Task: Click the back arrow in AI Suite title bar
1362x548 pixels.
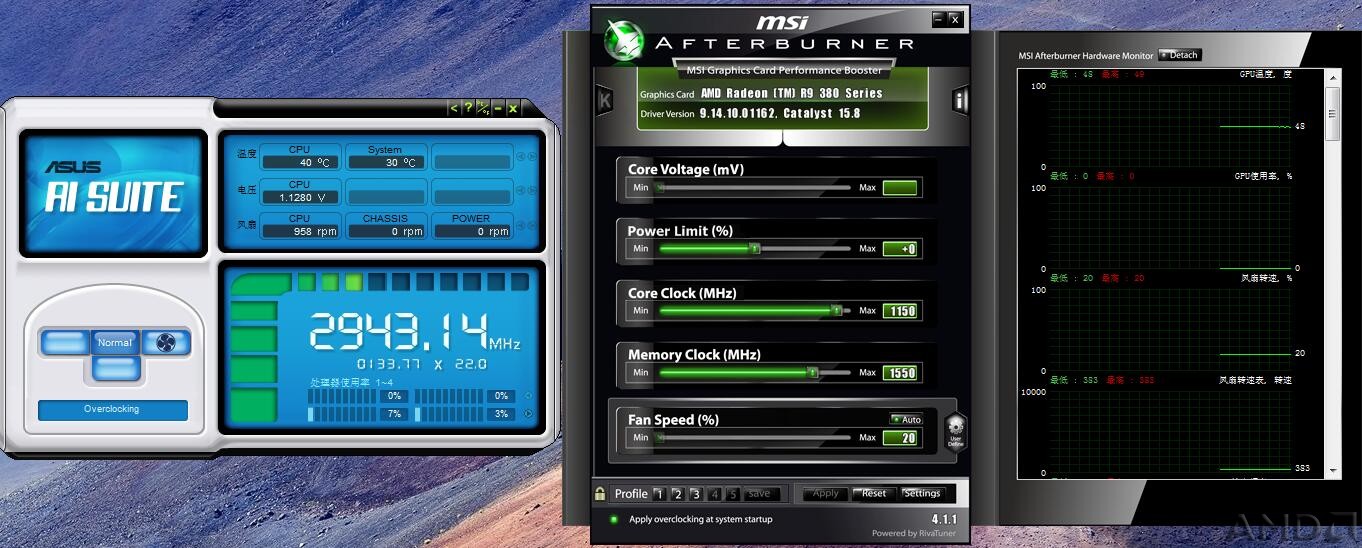Action: click(454, 108)
